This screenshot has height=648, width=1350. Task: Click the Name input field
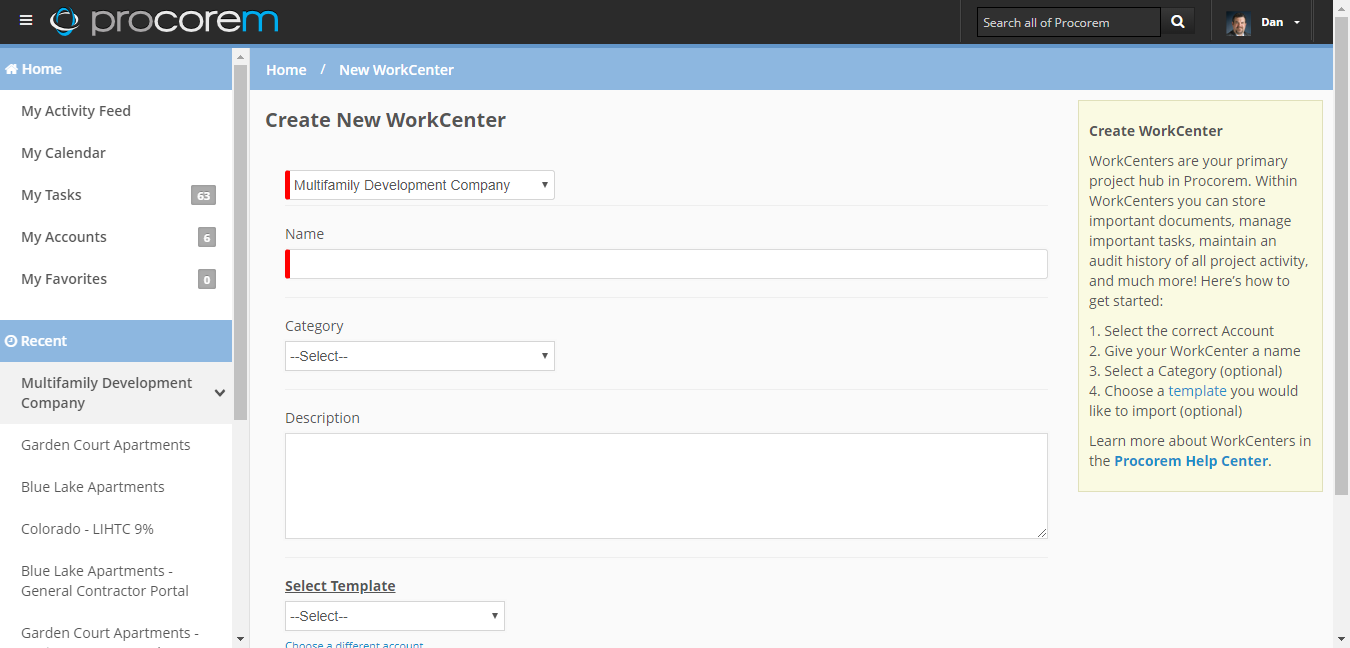coord(666,263)
